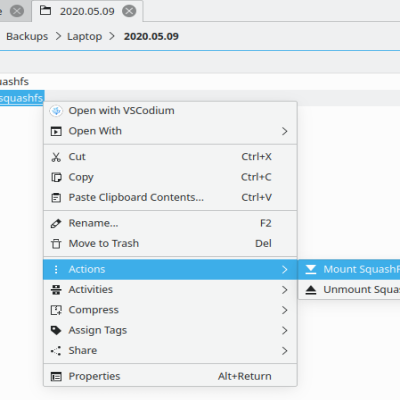The height and width of the screenshot is (400, 400).
Task: Click the Copy icon
Action: (56, 177)
